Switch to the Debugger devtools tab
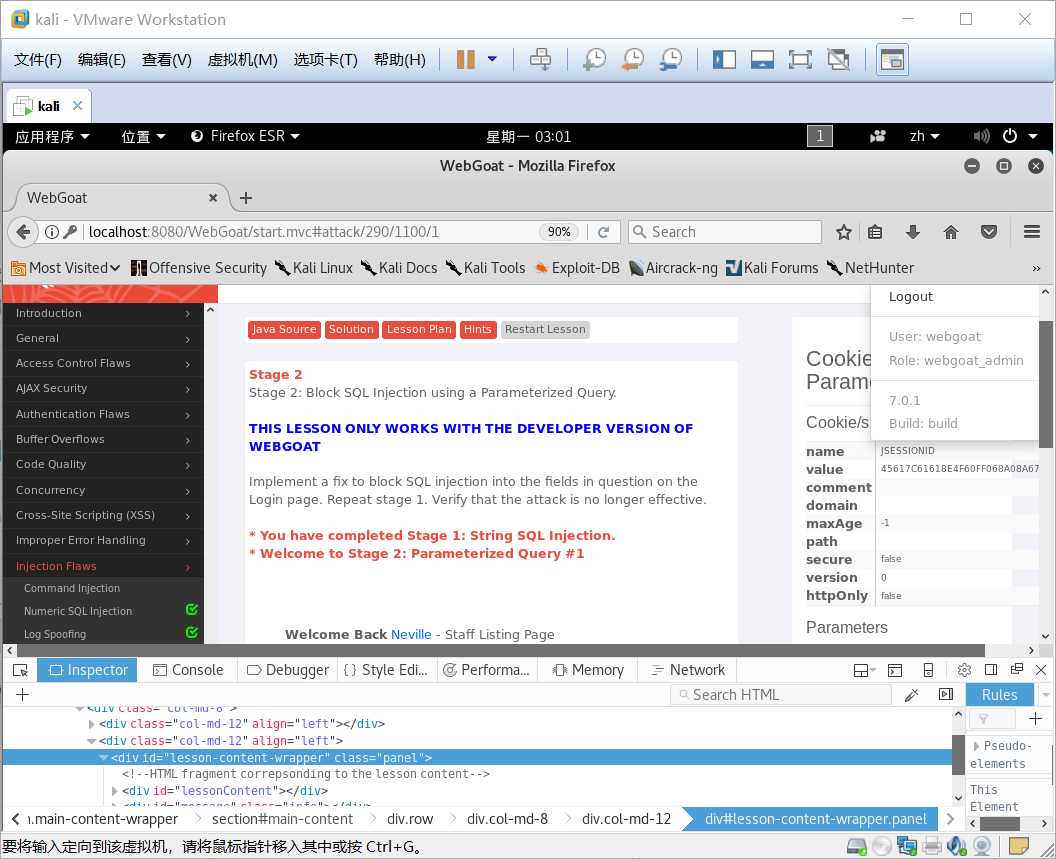Viewport: 1056px width, 859px height. coord(288,670)
